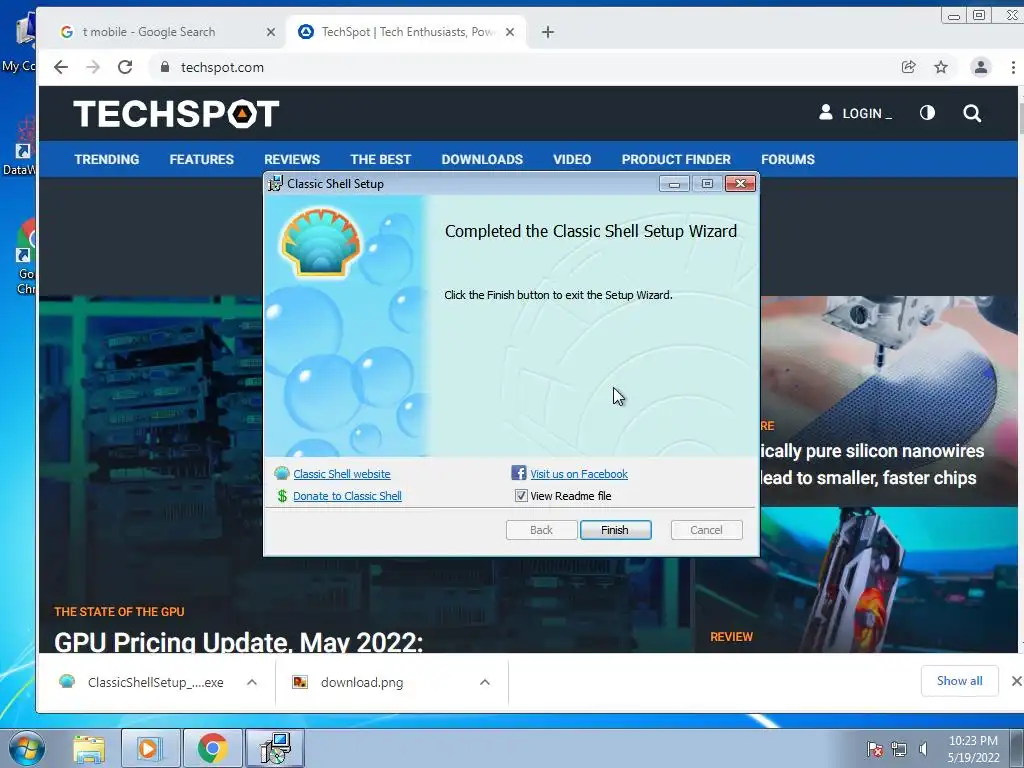The height and width of the screenshot is (768, 1024).
Task: Open the REVIEWS menu item
Action: tap(292, 159)
